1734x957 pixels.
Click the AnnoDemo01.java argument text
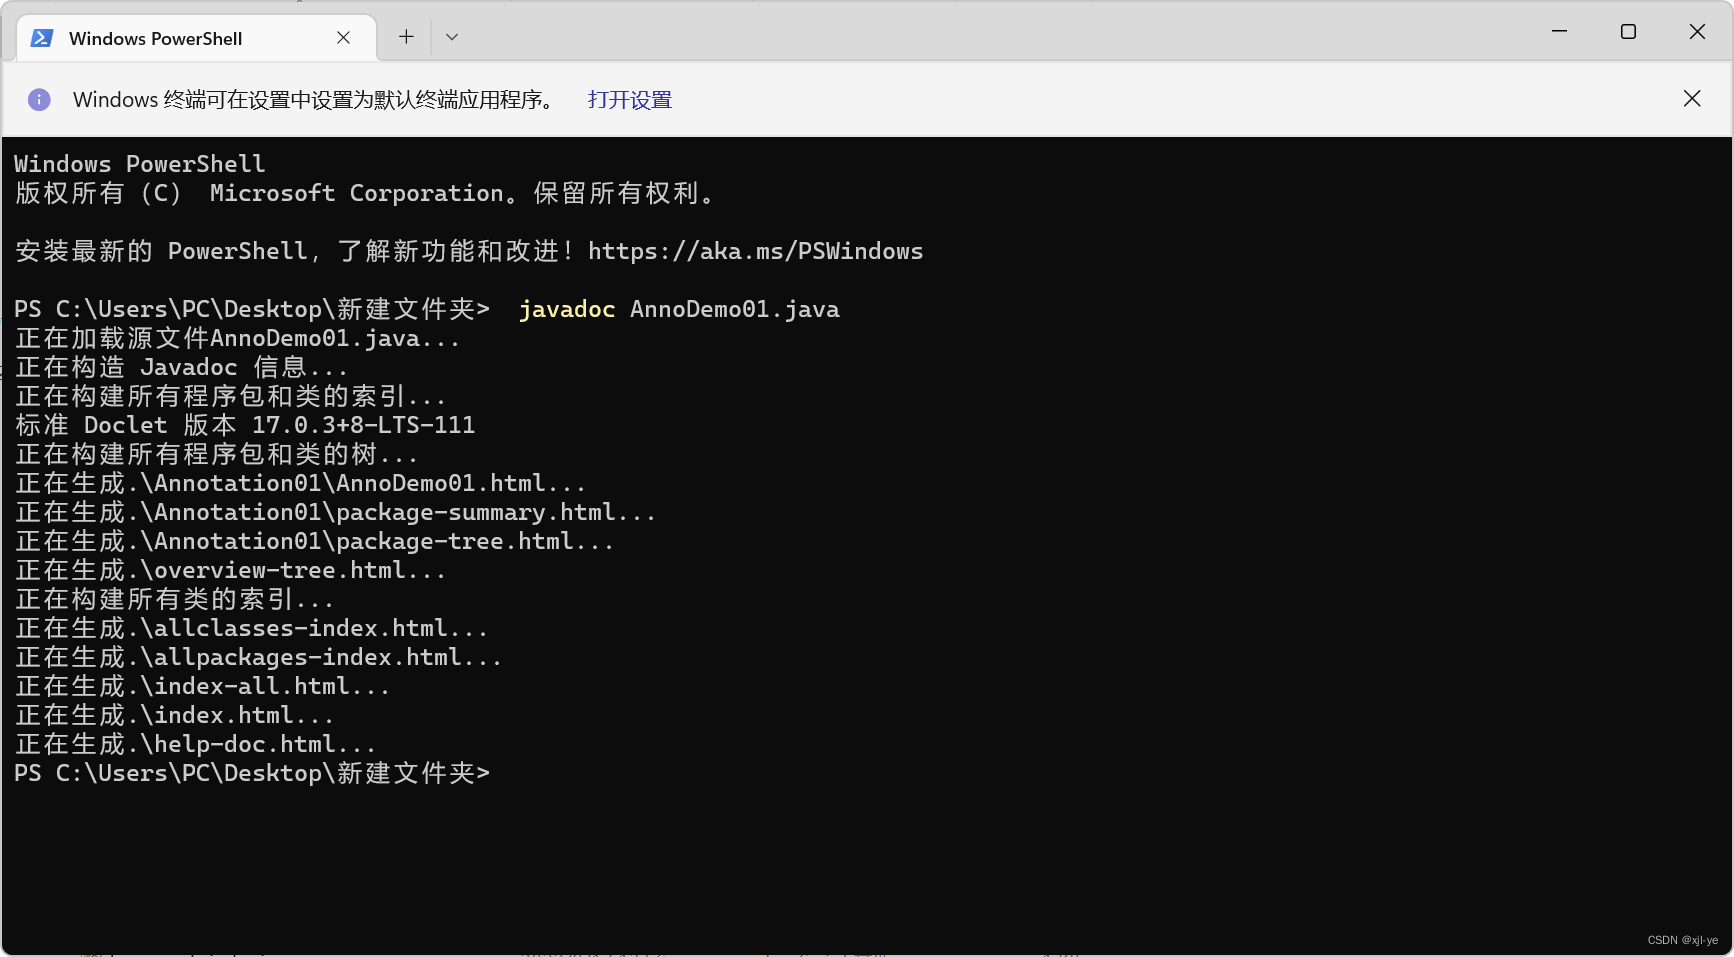pos(735,309)
